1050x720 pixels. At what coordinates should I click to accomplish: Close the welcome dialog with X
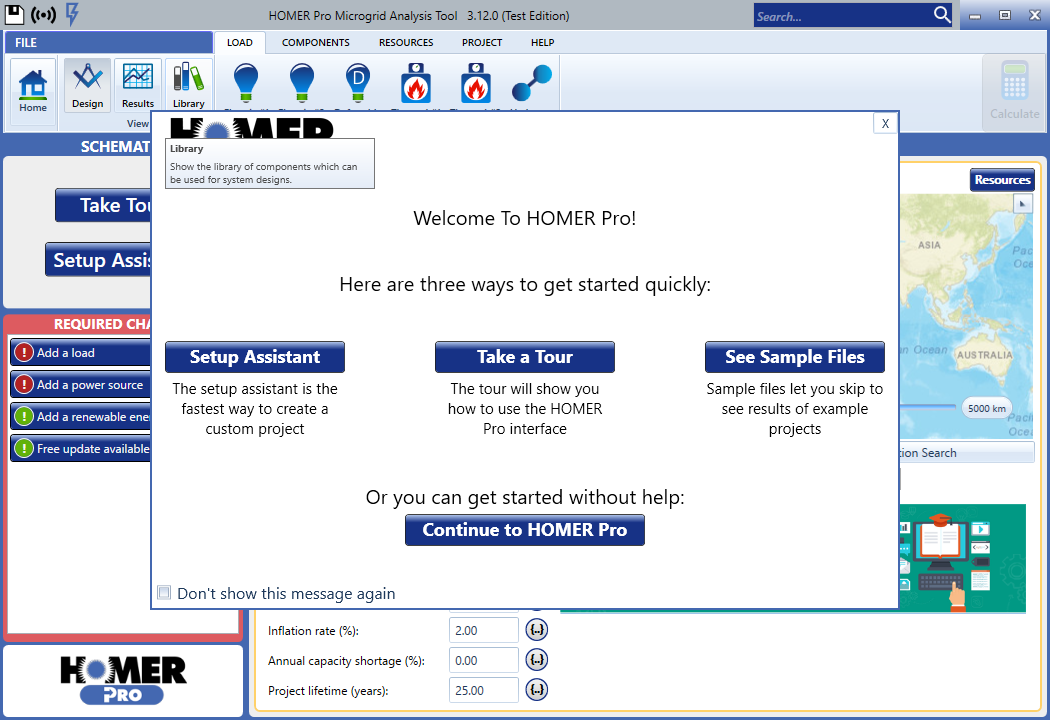point(884,123)
